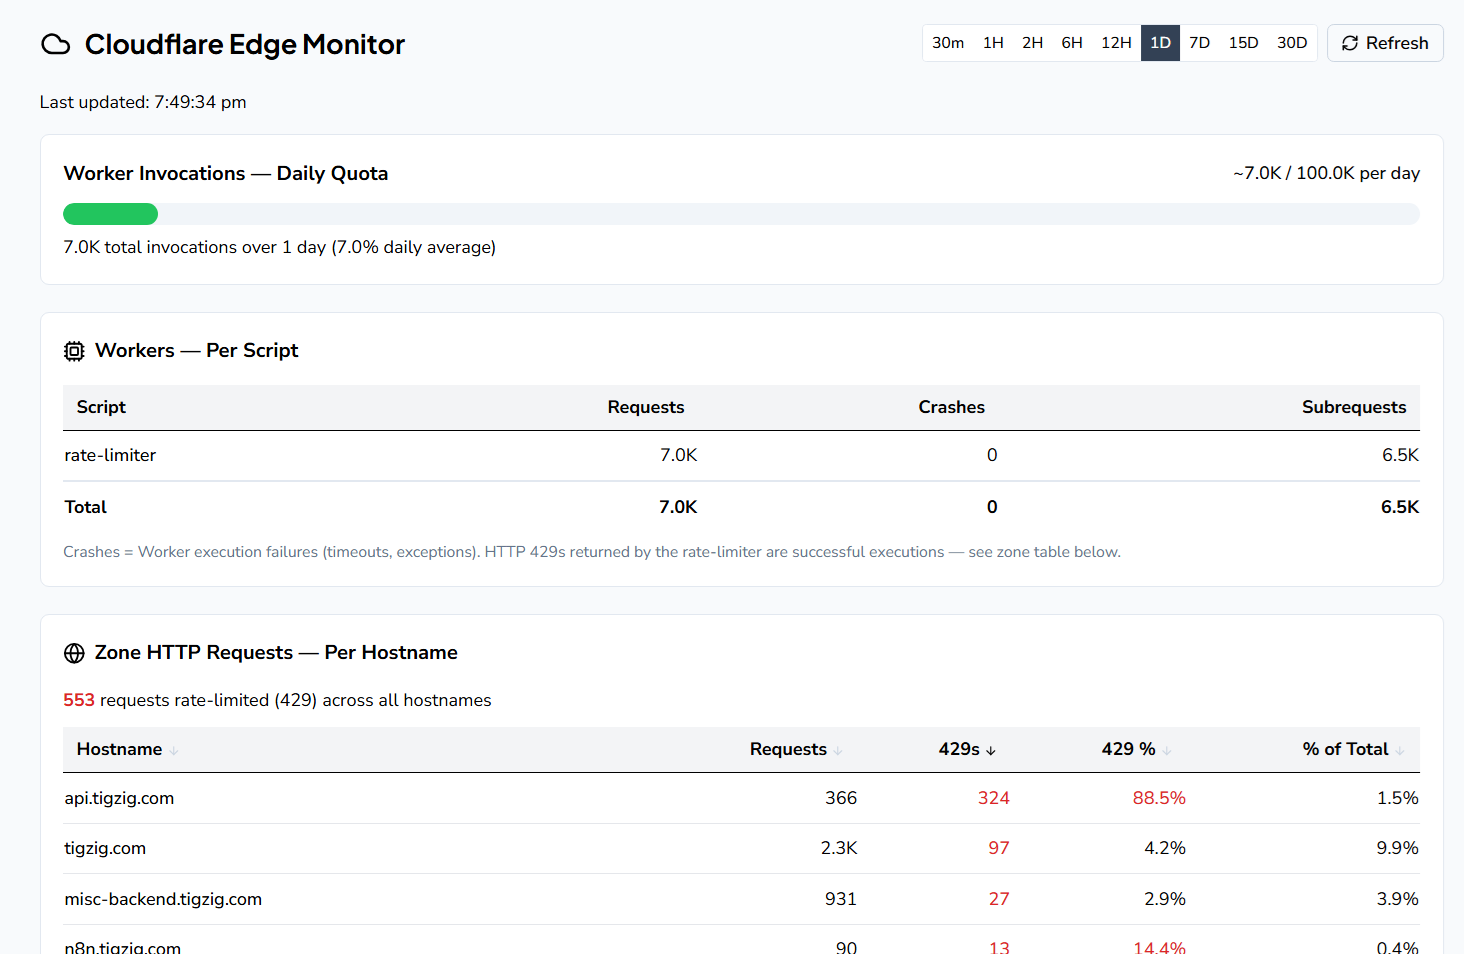The image size is (1468, 975).
Task: Click the Crashes column header
Action: (x=951, y=408)
